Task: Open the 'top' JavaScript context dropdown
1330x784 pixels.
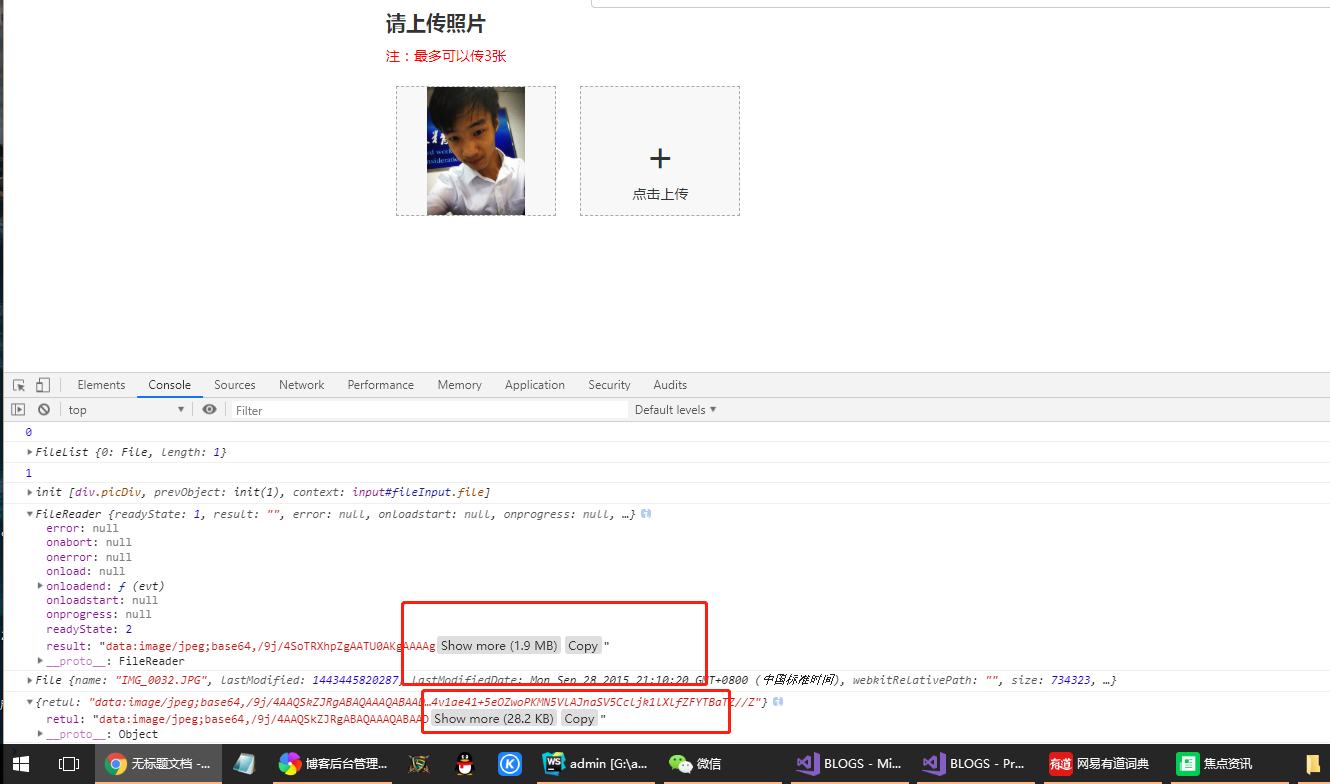Action: tap(125, 410)
